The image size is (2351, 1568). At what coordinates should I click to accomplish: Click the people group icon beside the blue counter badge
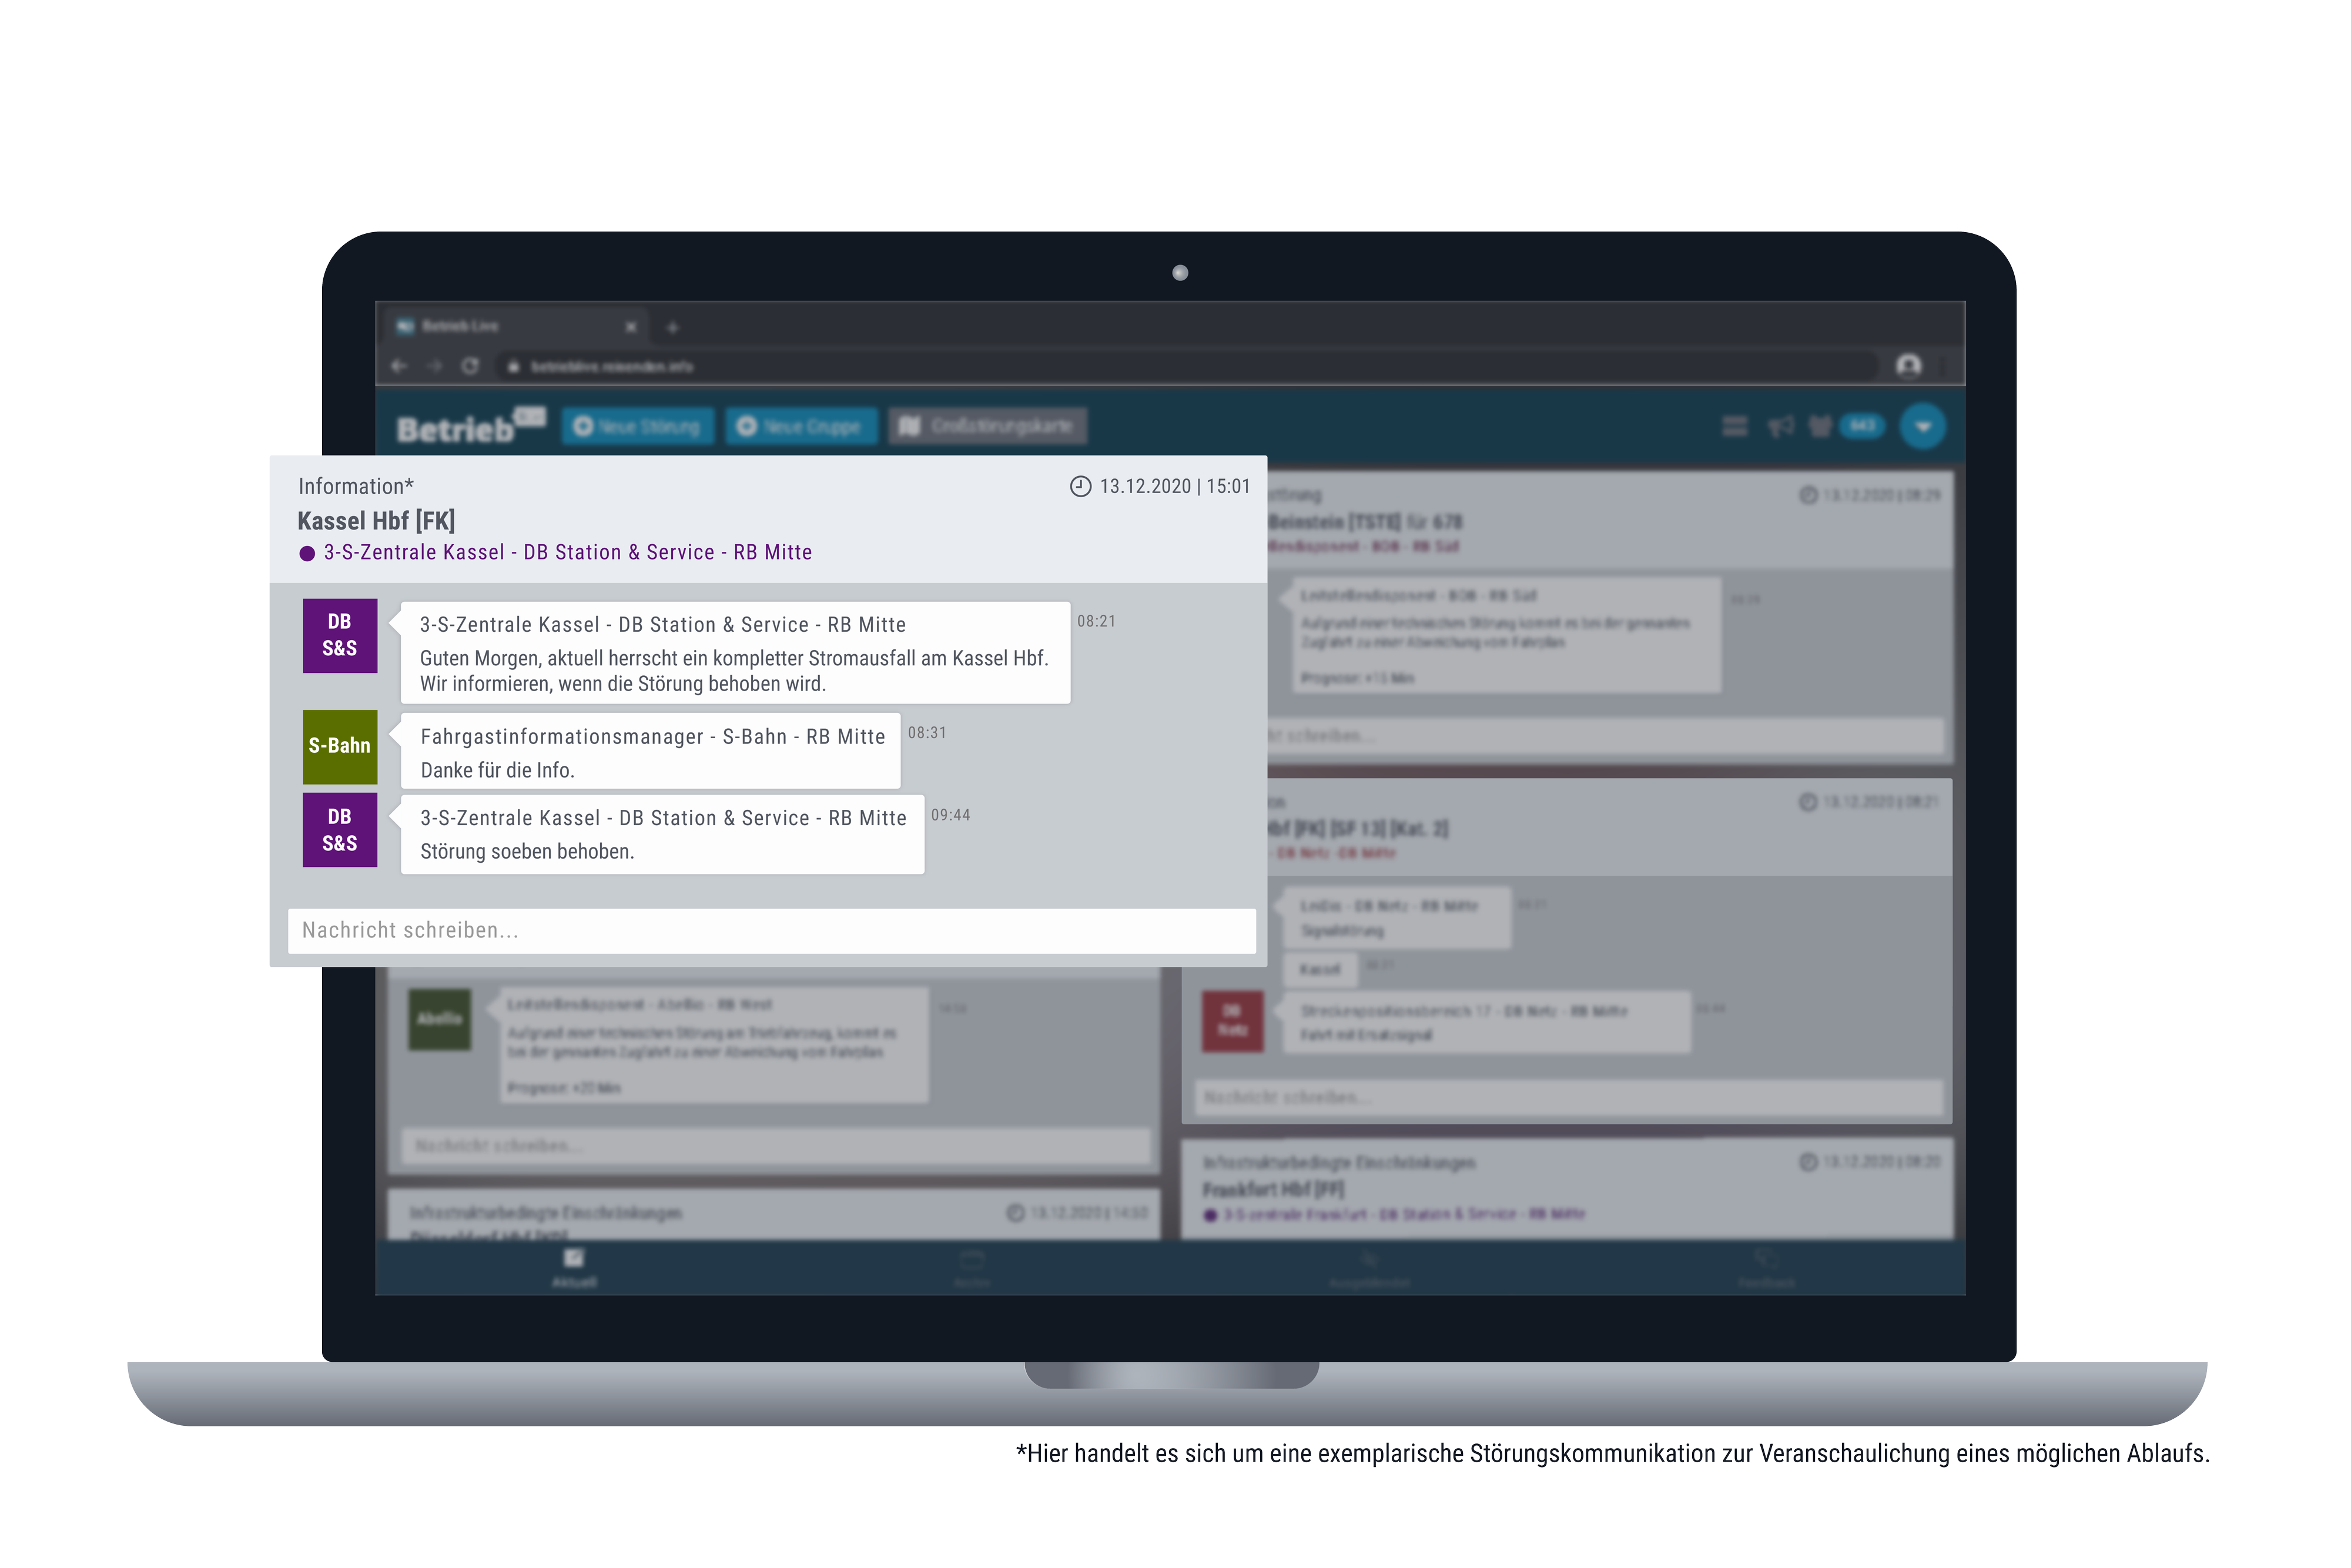click(1821, 427)
